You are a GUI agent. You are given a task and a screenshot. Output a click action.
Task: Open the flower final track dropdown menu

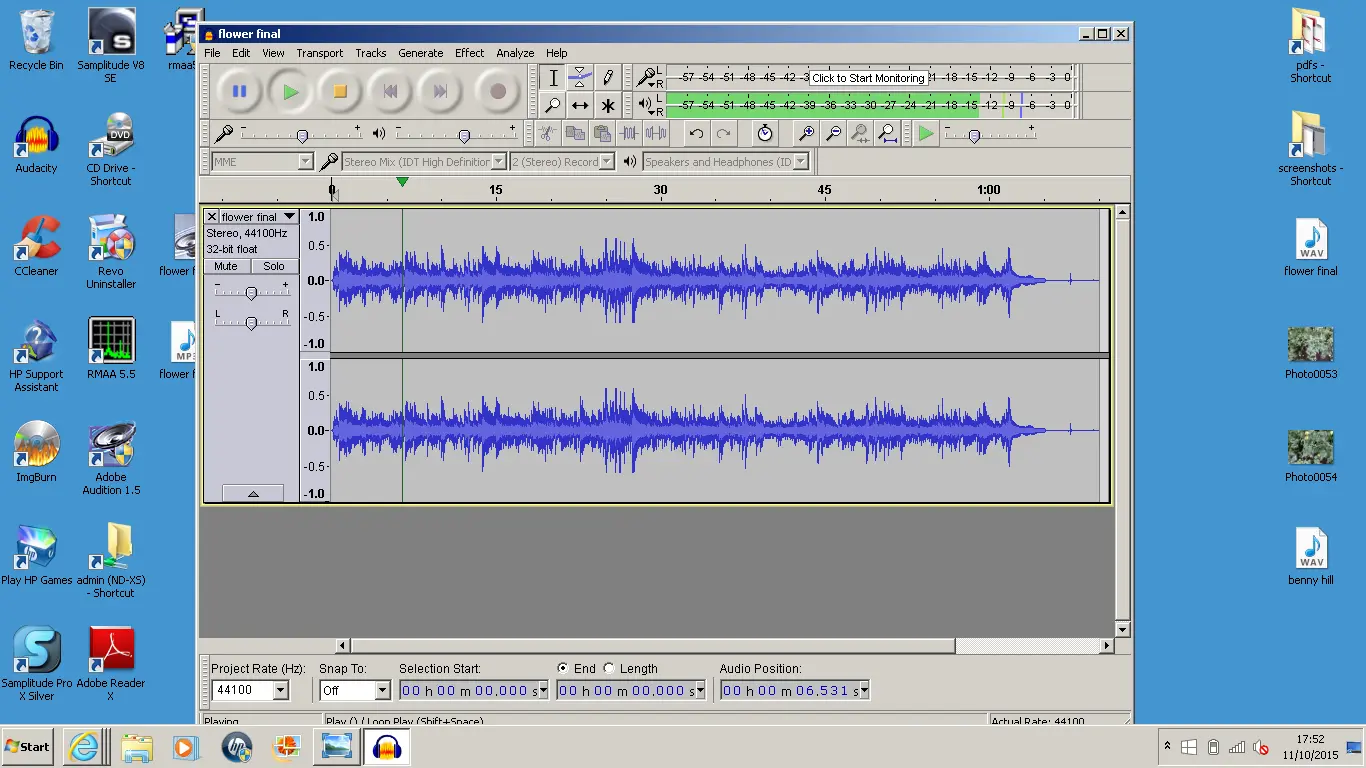tap(259, 217)
